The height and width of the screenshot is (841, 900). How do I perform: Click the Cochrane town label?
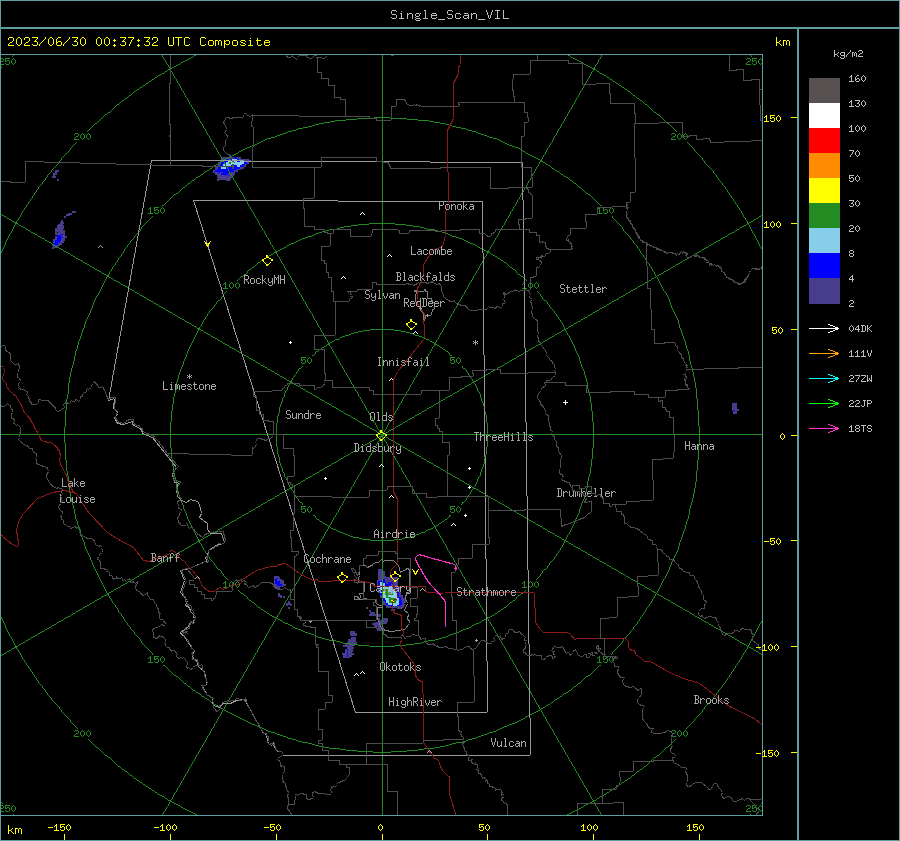point(327,559)
